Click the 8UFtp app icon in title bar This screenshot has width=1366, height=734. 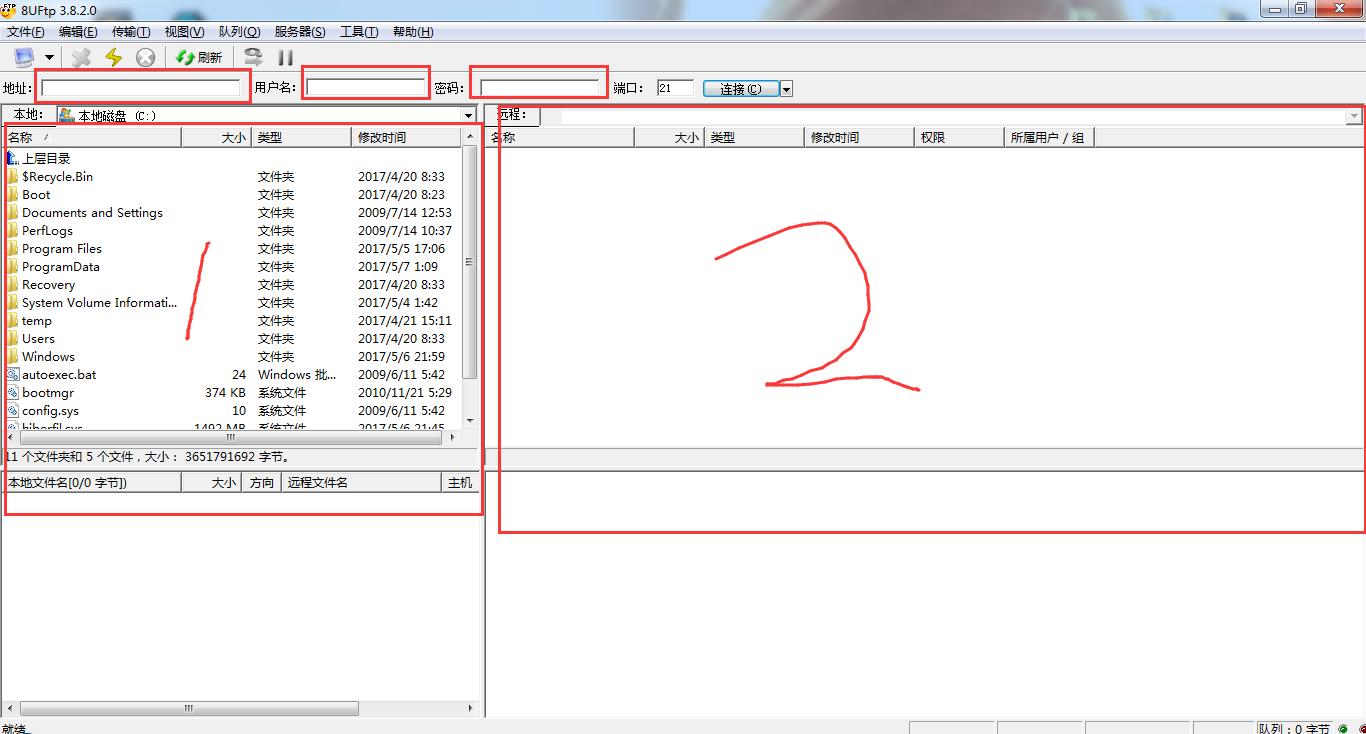point(9,9)
